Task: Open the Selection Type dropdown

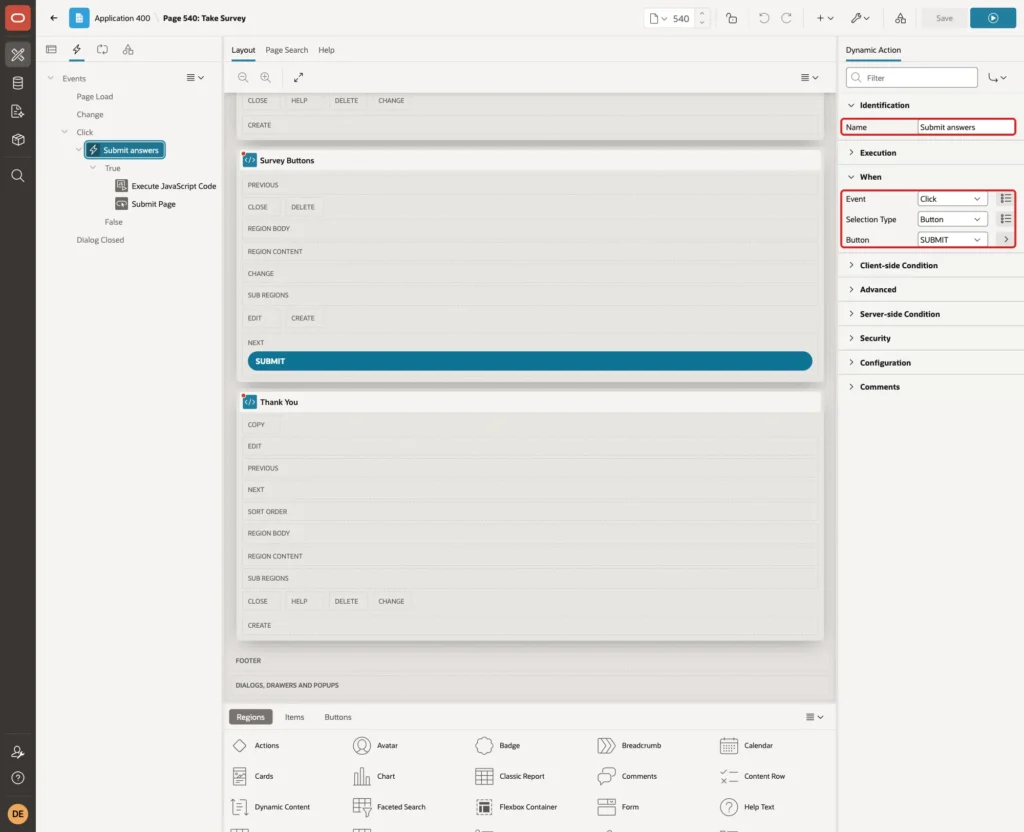Action: coord(952,219)
